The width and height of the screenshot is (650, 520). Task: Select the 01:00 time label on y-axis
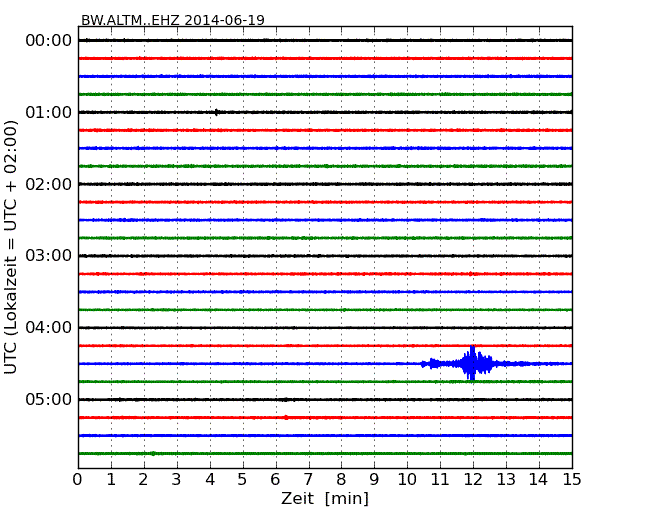pos(49,112)
